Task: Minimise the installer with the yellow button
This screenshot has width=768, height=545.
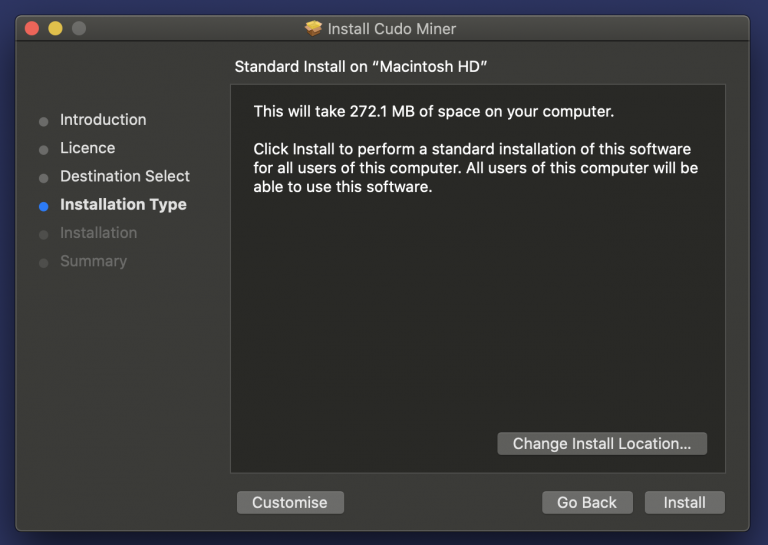Action: point(55,28)
